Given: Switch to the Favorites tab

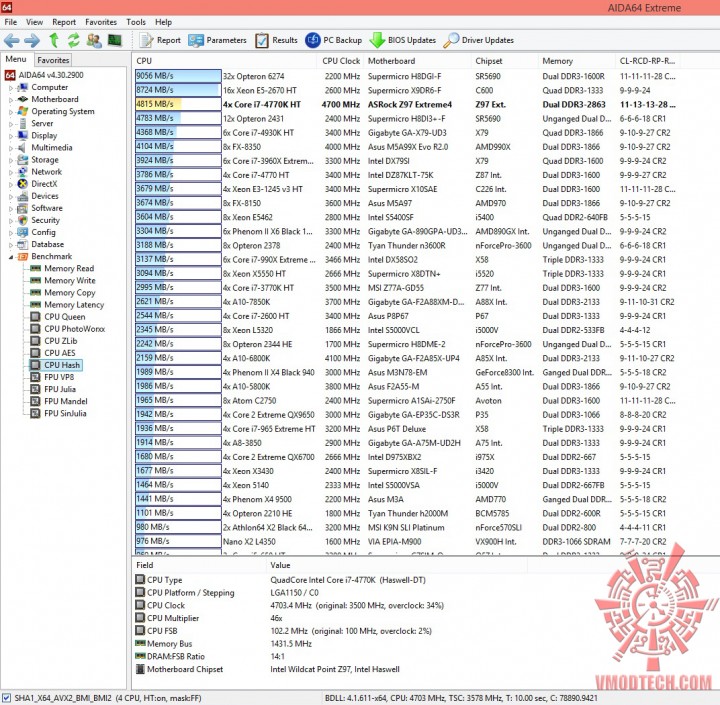Looking at the screenshot, I should point(53,60).
